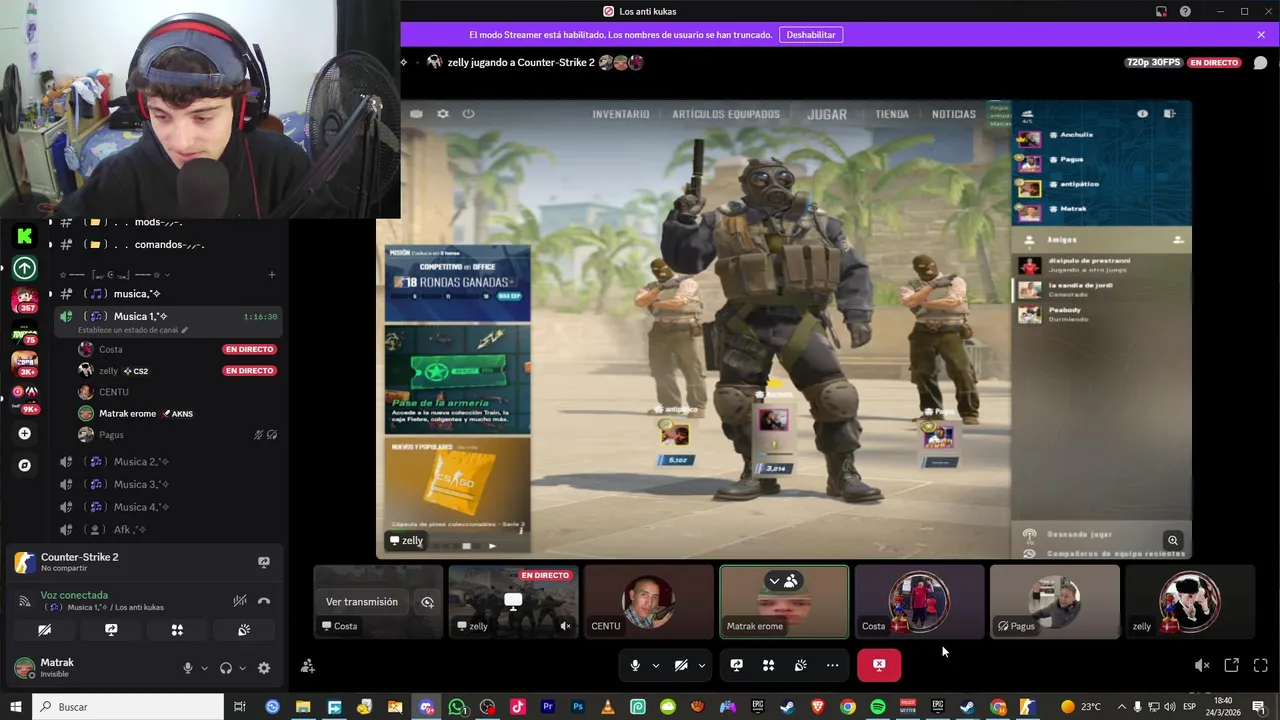Screen dimensions: 1280x720
Task: Join Musica 2 voice channel
Action: point(167,462)
